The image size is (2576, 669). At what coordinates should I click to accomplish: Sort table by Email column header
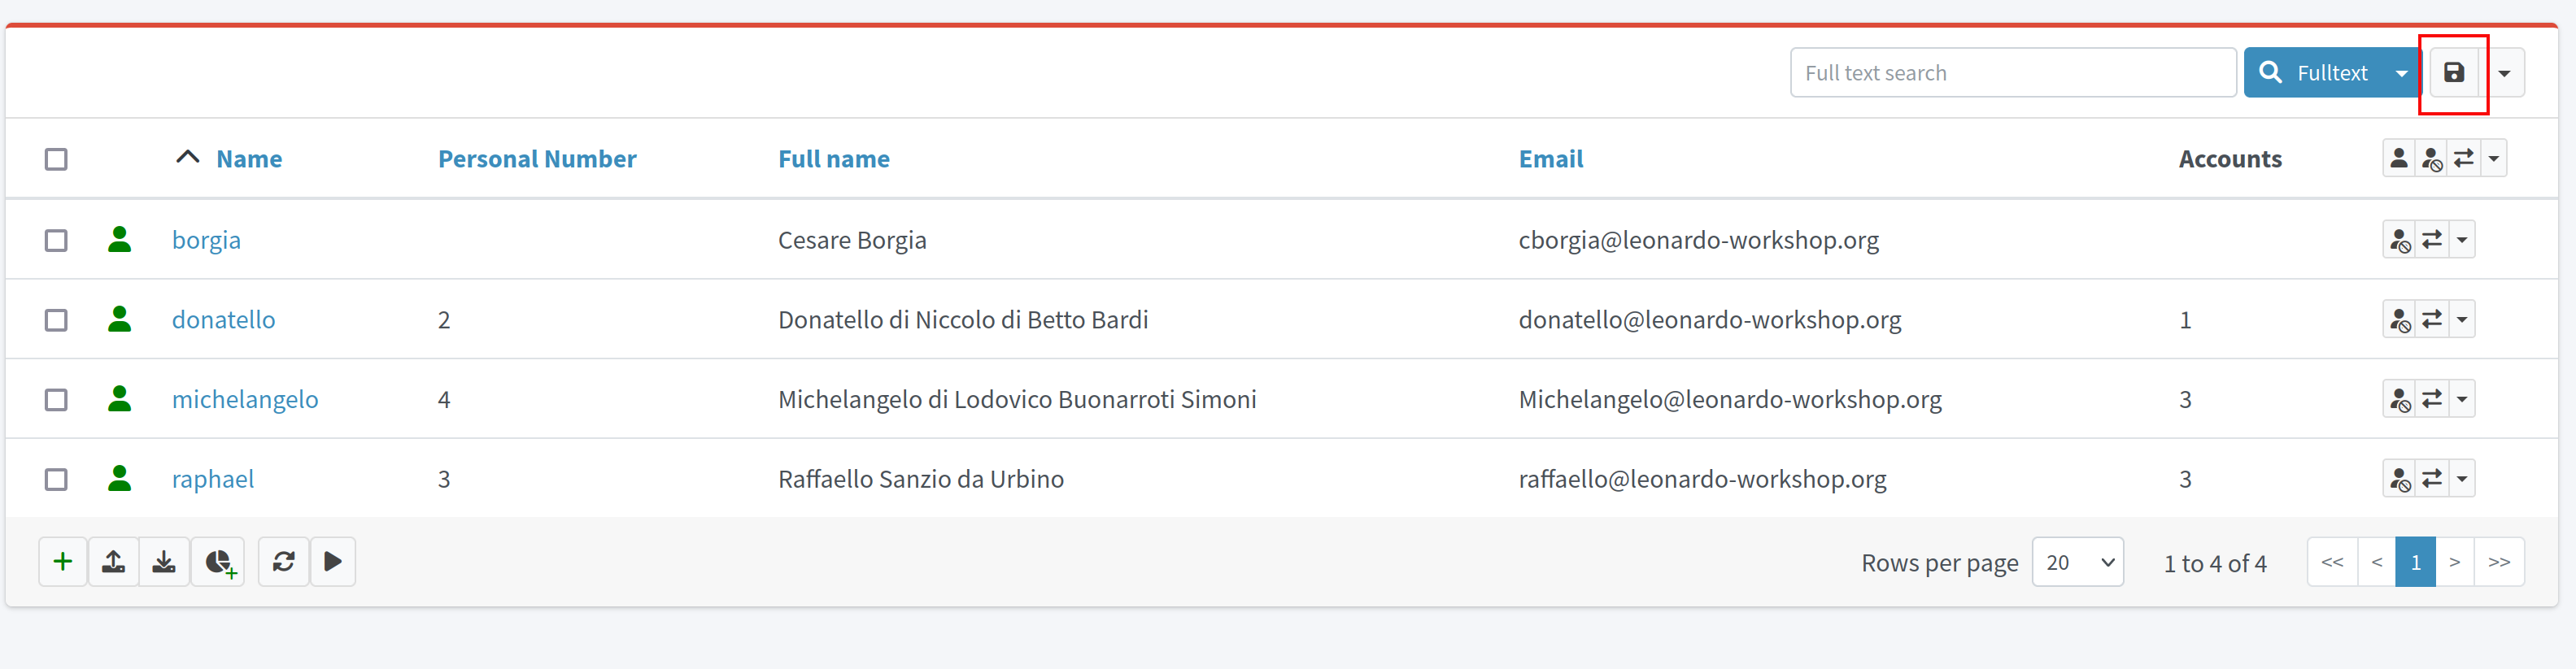click(x=1550, y=159)
